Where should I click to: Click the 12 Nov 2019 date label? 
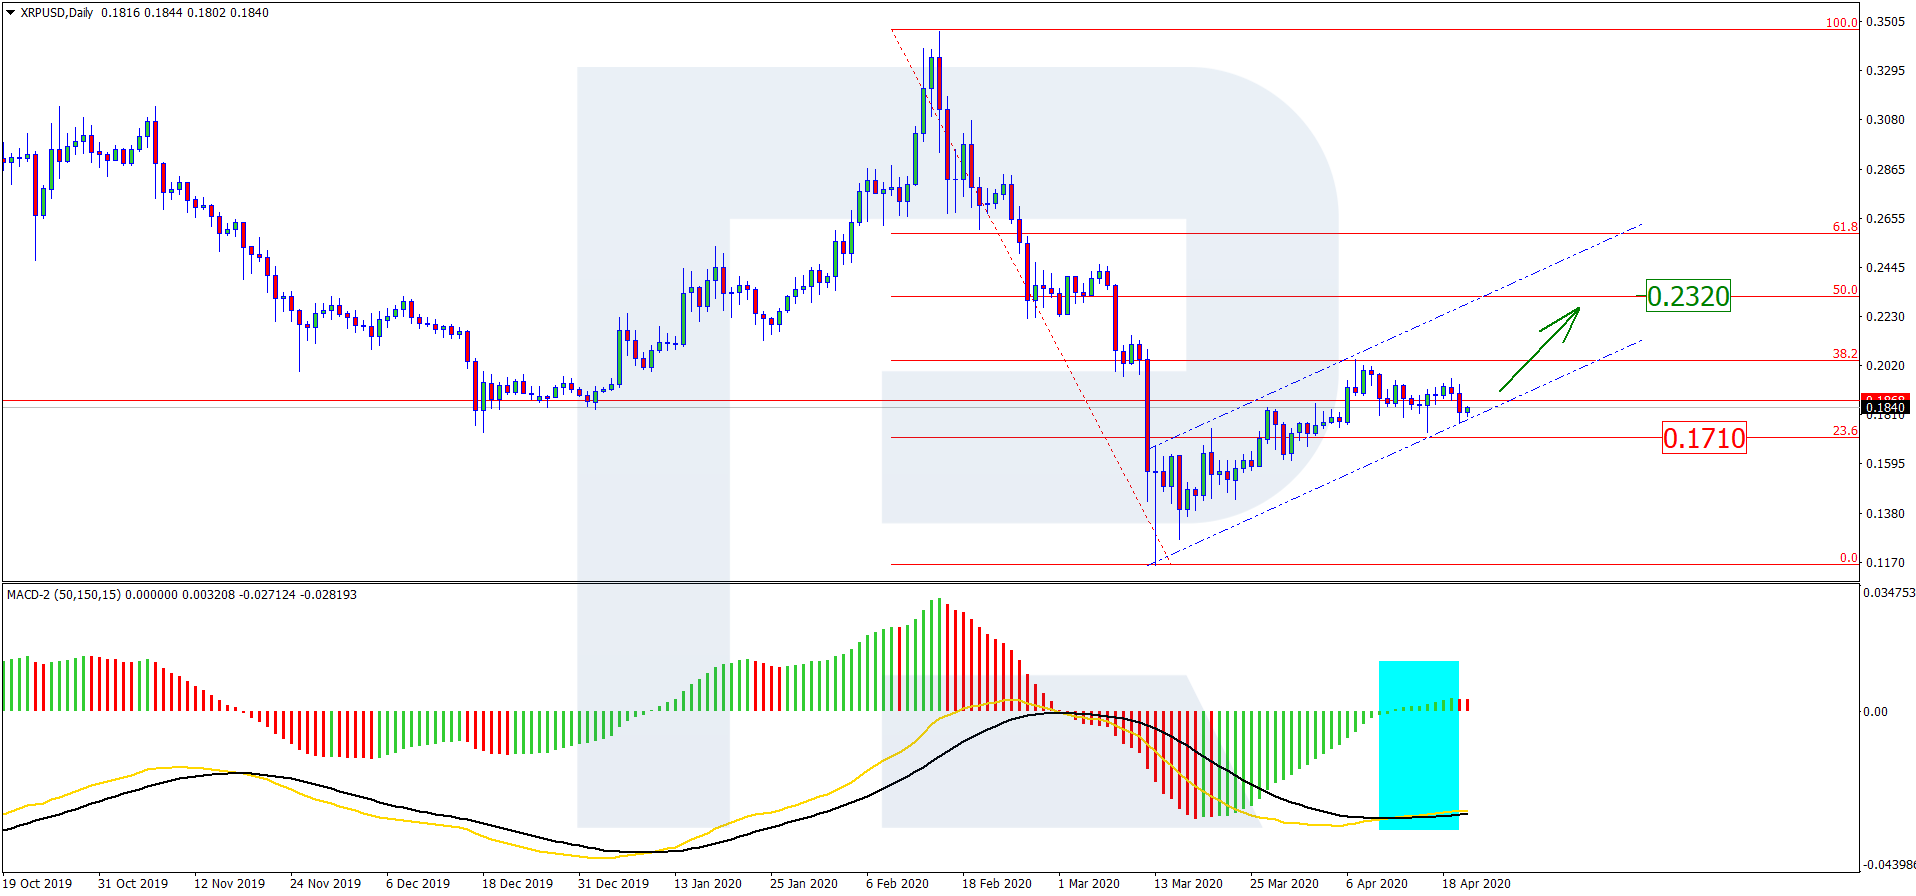coord(229,883)
